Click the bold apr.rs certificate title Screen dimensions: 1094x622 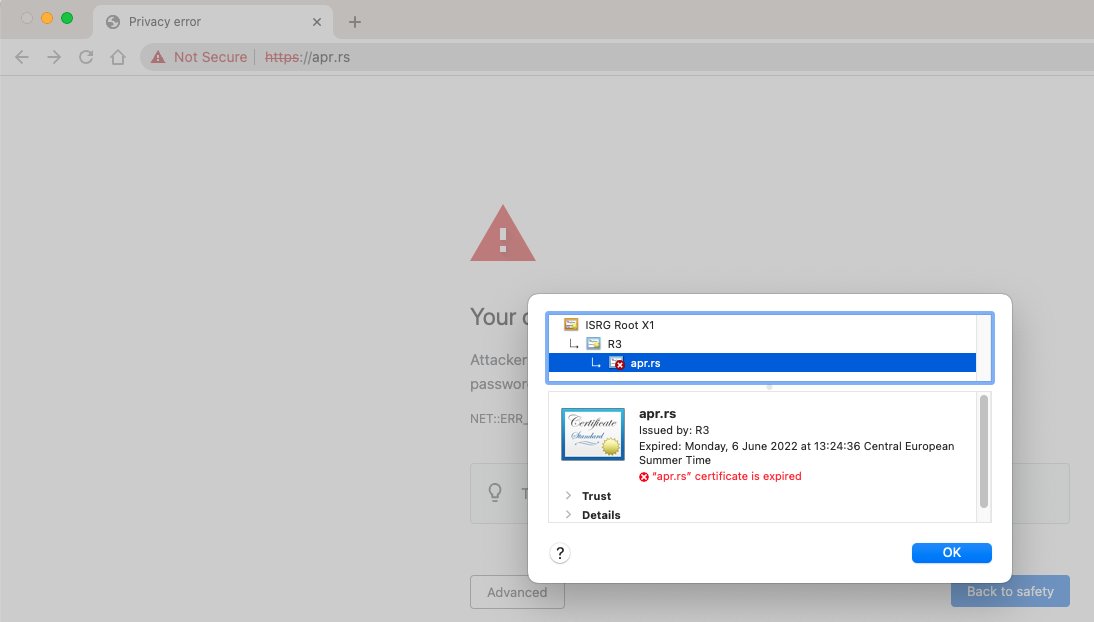(x=657, y=413)
